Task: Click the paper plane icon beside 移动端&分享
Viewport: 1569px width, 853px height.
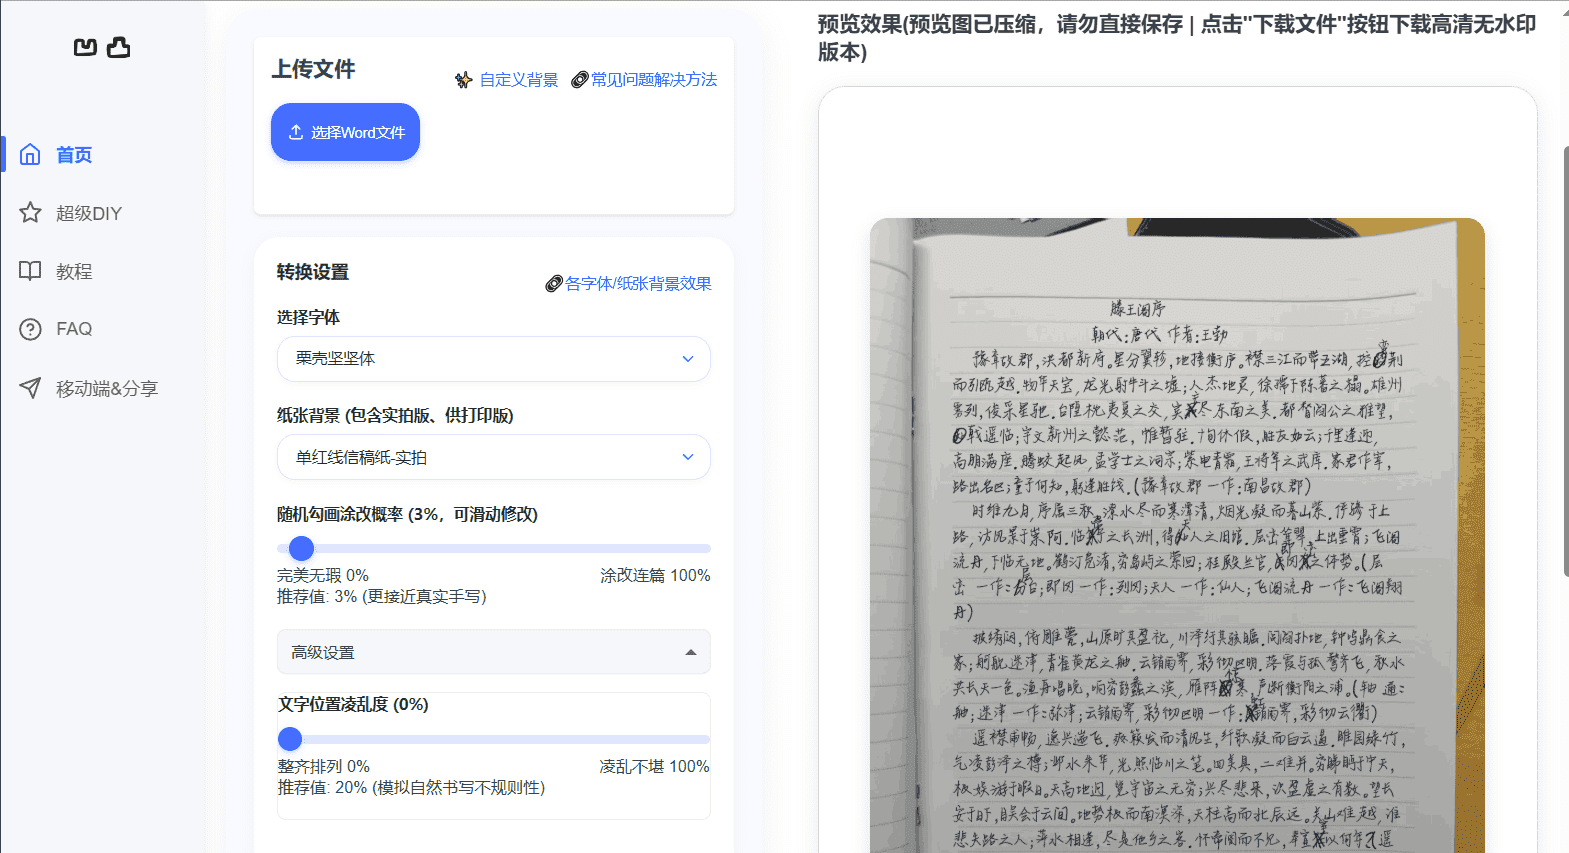Action: (30, 388)
